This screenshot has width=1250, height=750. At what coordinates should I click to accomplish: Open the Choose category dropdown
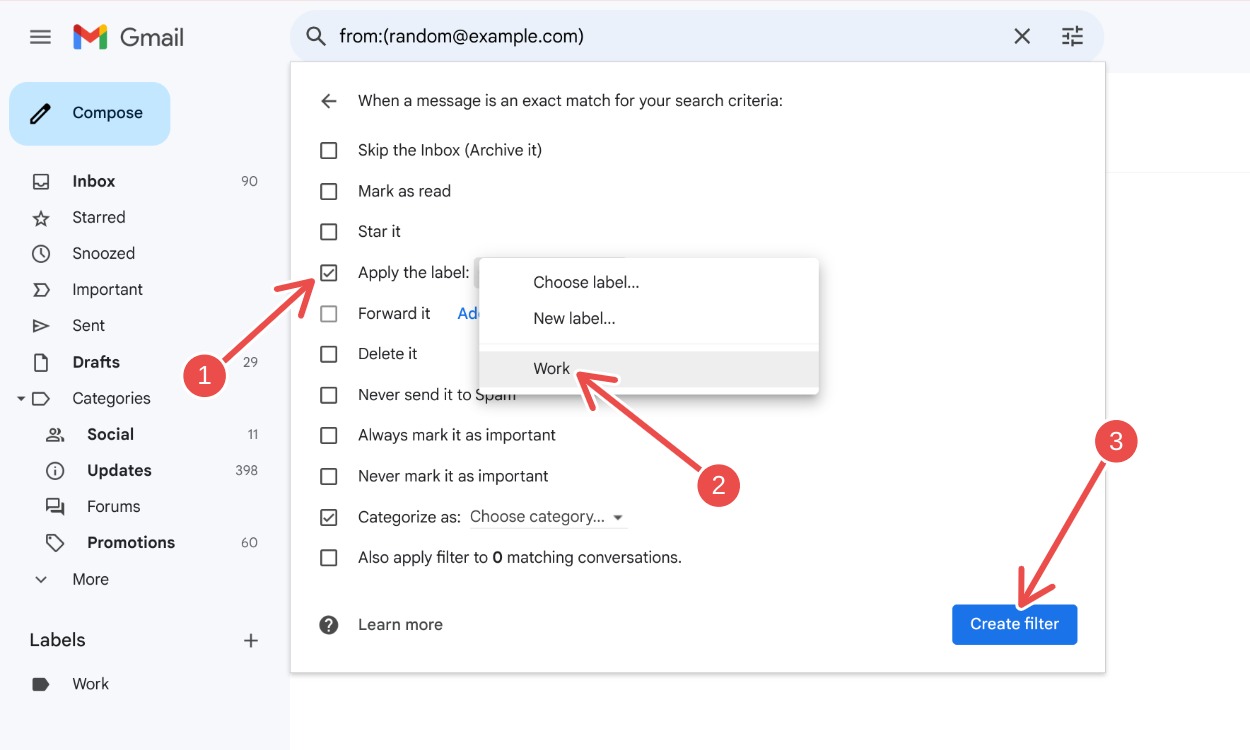(x=547, y=516)
